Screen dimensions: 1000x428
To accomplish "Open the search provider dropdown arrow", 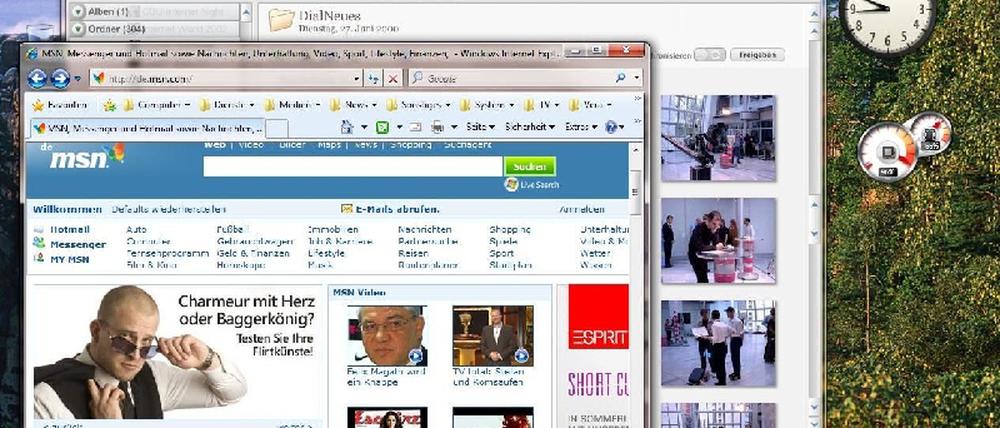I will click(636, 78).
